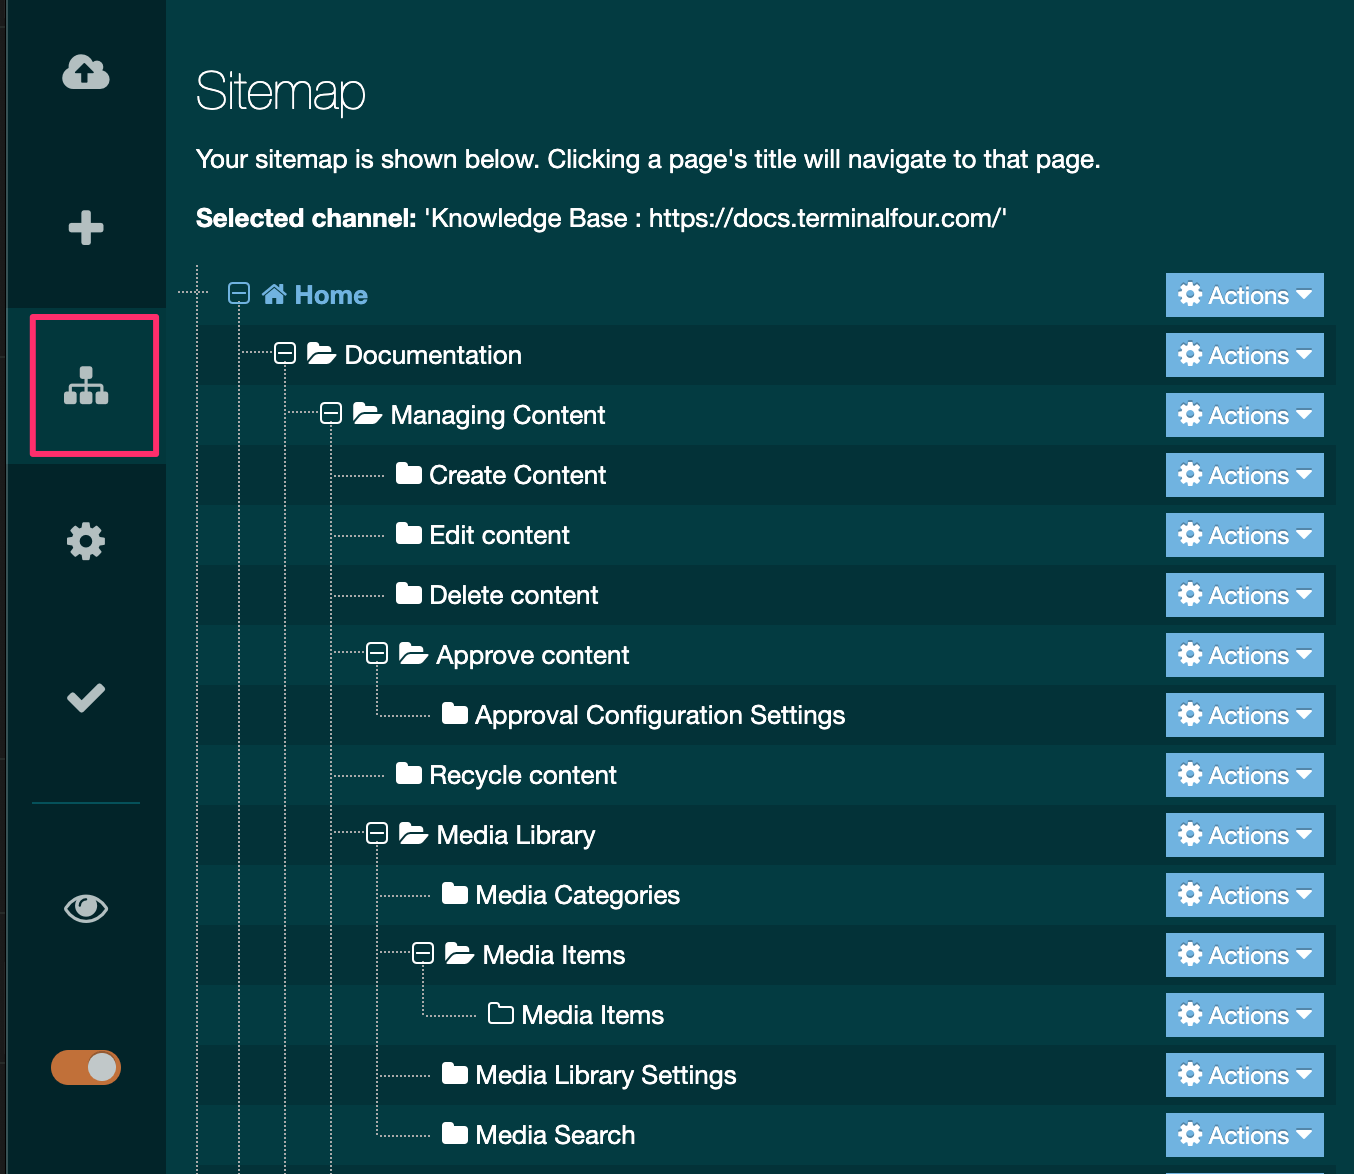Click the Home house icon
The height and width of the screenshot is (1174, 1354).
coord(274,294)
